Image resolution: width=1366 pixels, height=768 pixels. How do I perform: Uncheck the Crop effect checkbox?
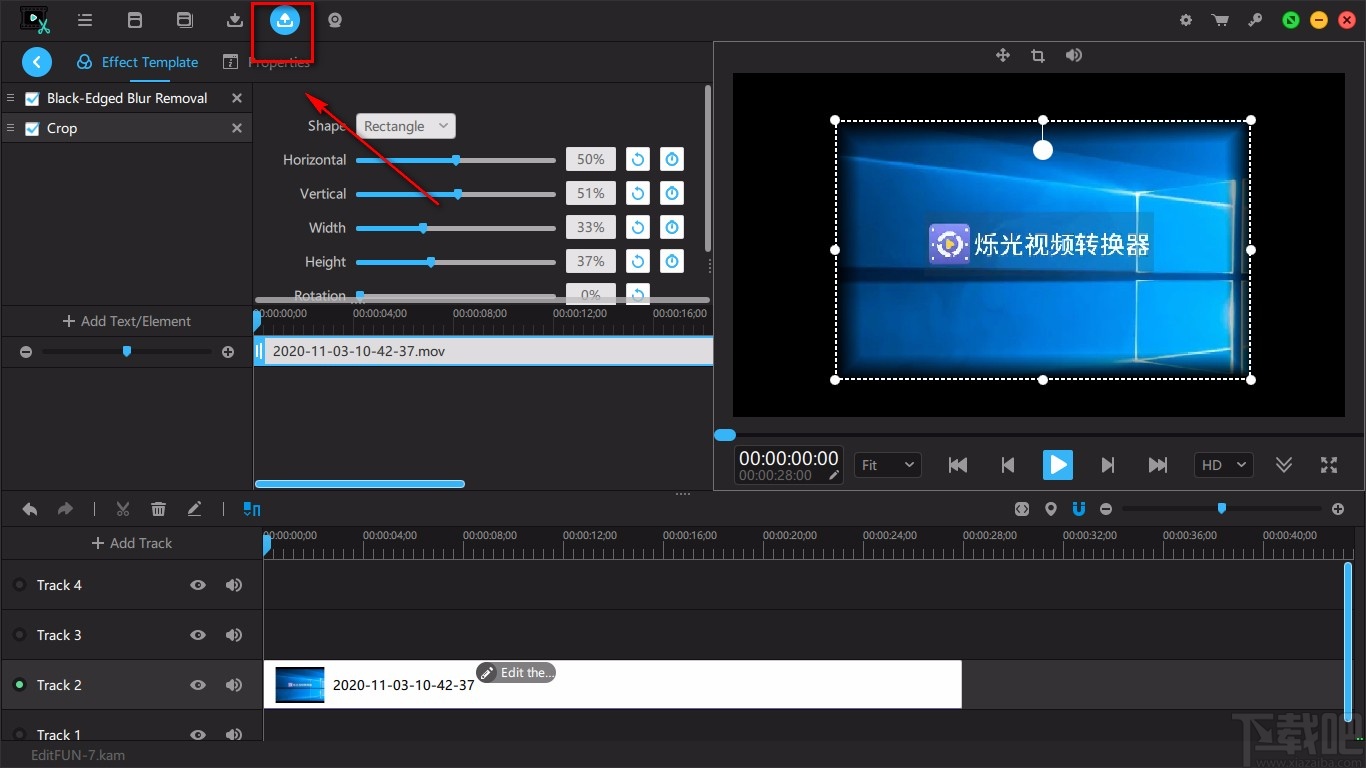(x=32, y=128)
